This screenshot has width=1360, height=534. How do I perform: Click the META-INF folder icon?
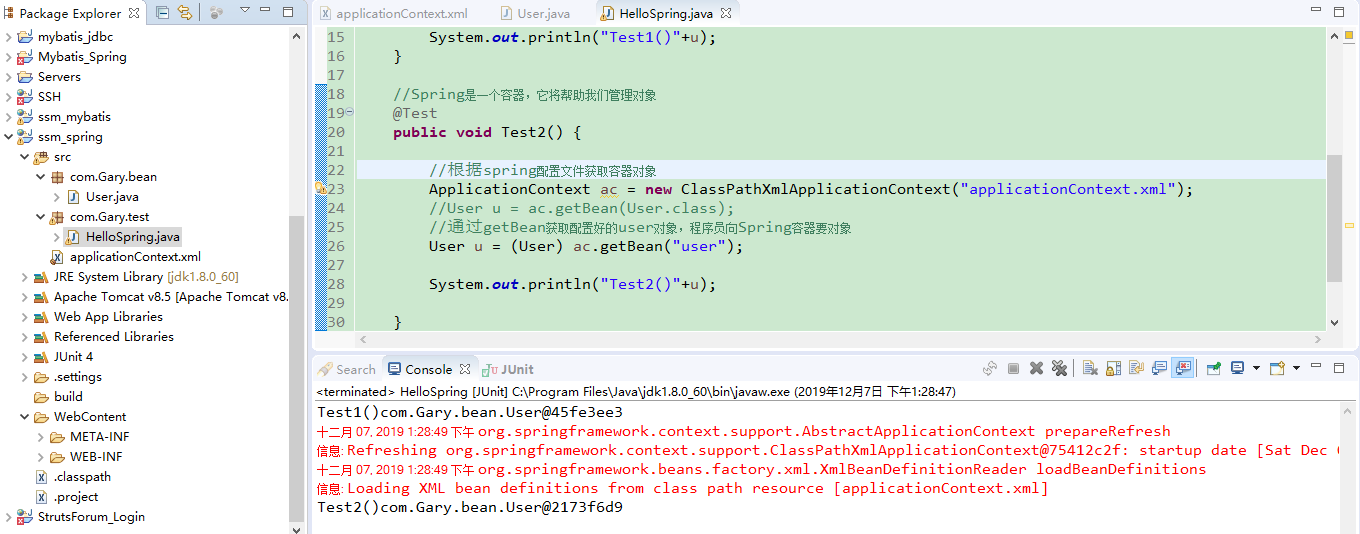point(57,437)
